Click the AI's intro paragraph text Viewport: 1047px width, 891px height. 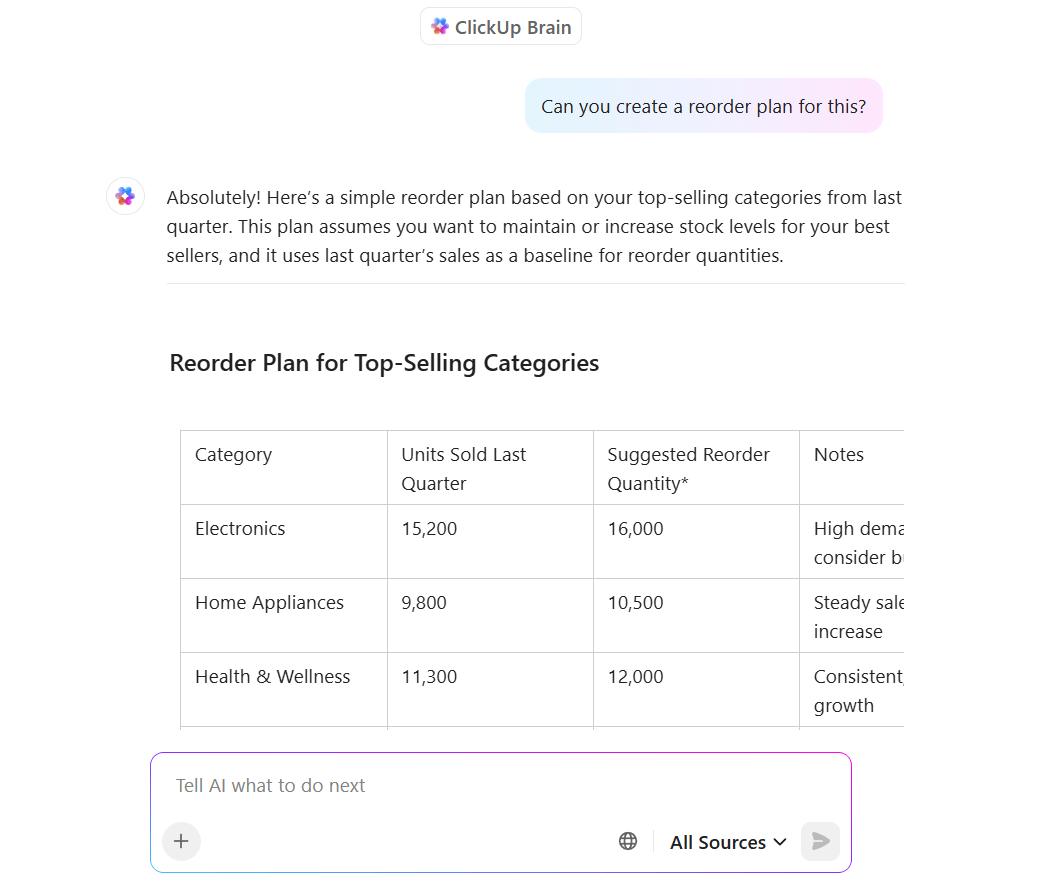click(534, 227)
